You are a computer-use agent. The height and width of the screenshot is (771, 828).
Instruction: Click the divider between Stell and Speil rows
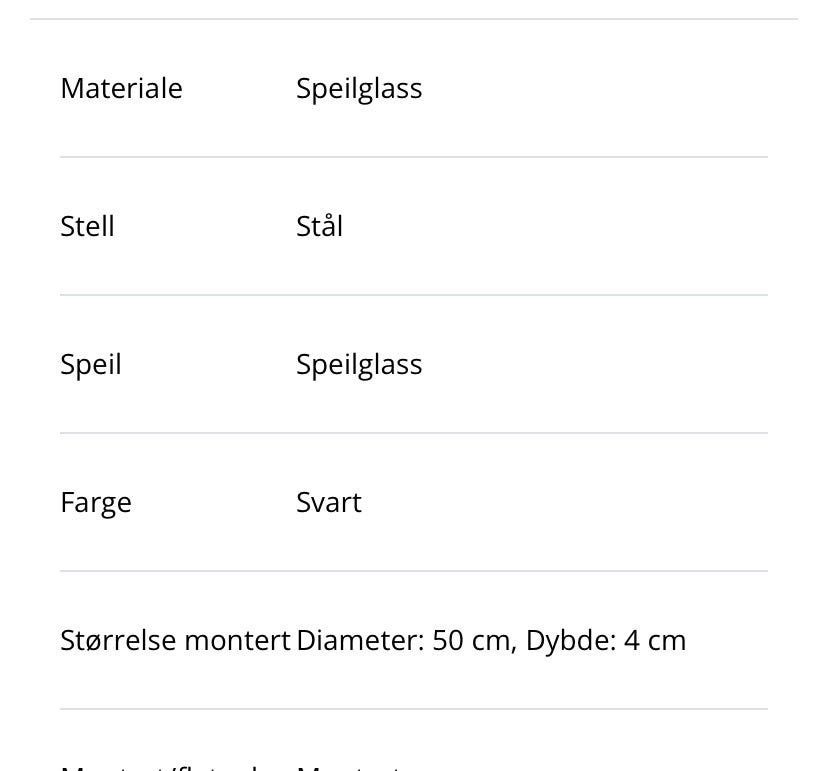(414, 295)
